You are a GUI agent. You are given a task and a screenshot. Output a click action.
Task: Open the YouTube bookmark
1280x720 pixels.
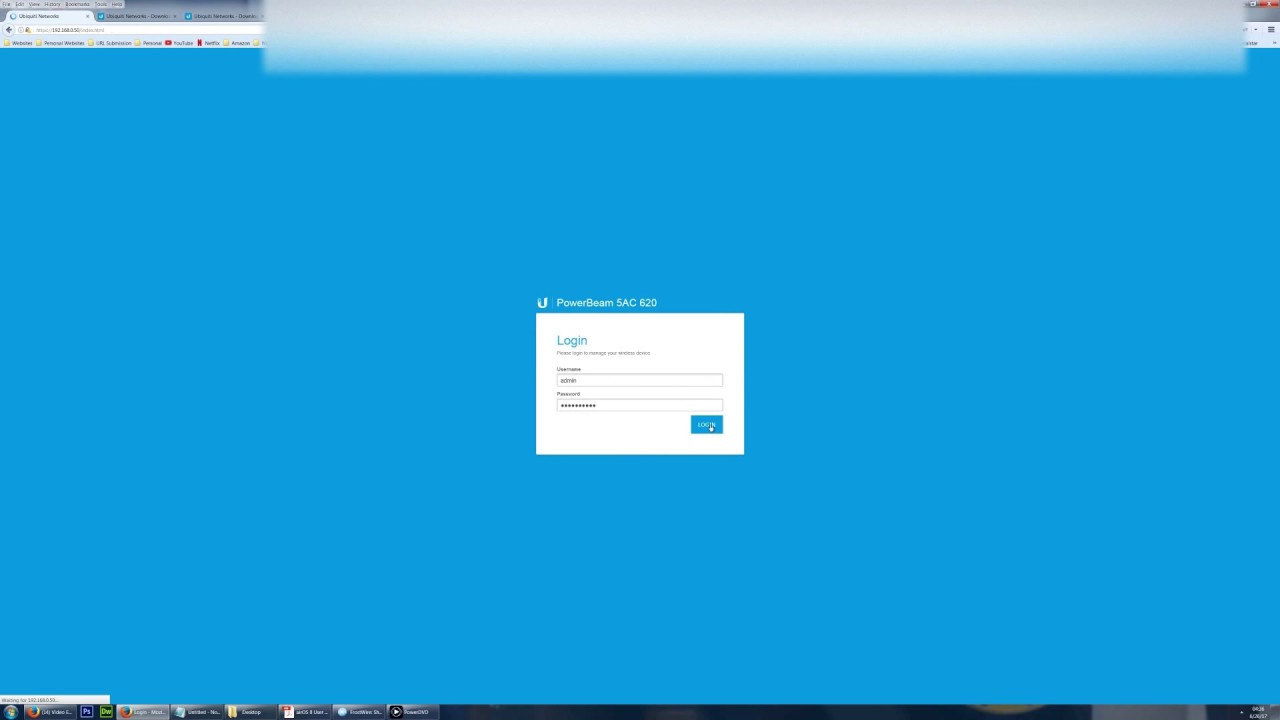(179, 43)
